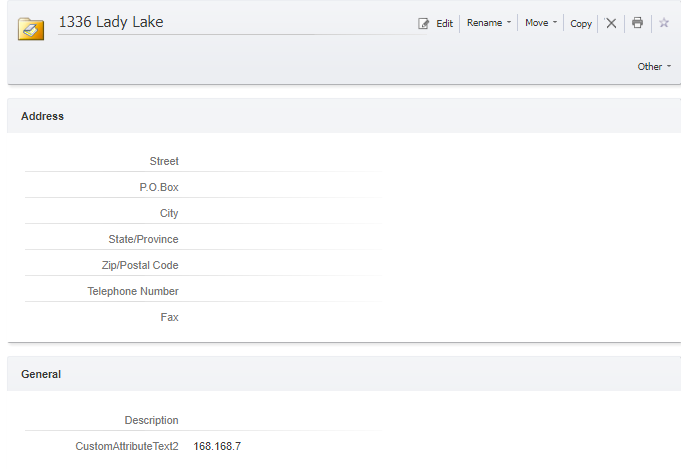Expand the Move dropdown menu

(x=541, y=23)
